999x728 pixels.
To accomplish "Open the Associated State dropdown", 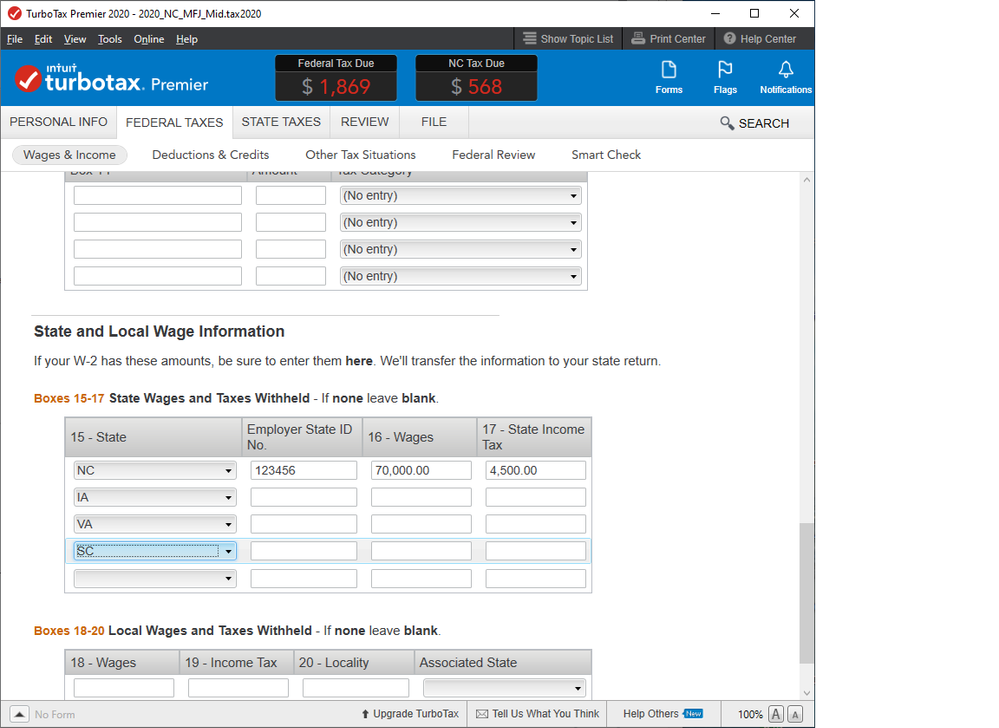I will (504, 688).
